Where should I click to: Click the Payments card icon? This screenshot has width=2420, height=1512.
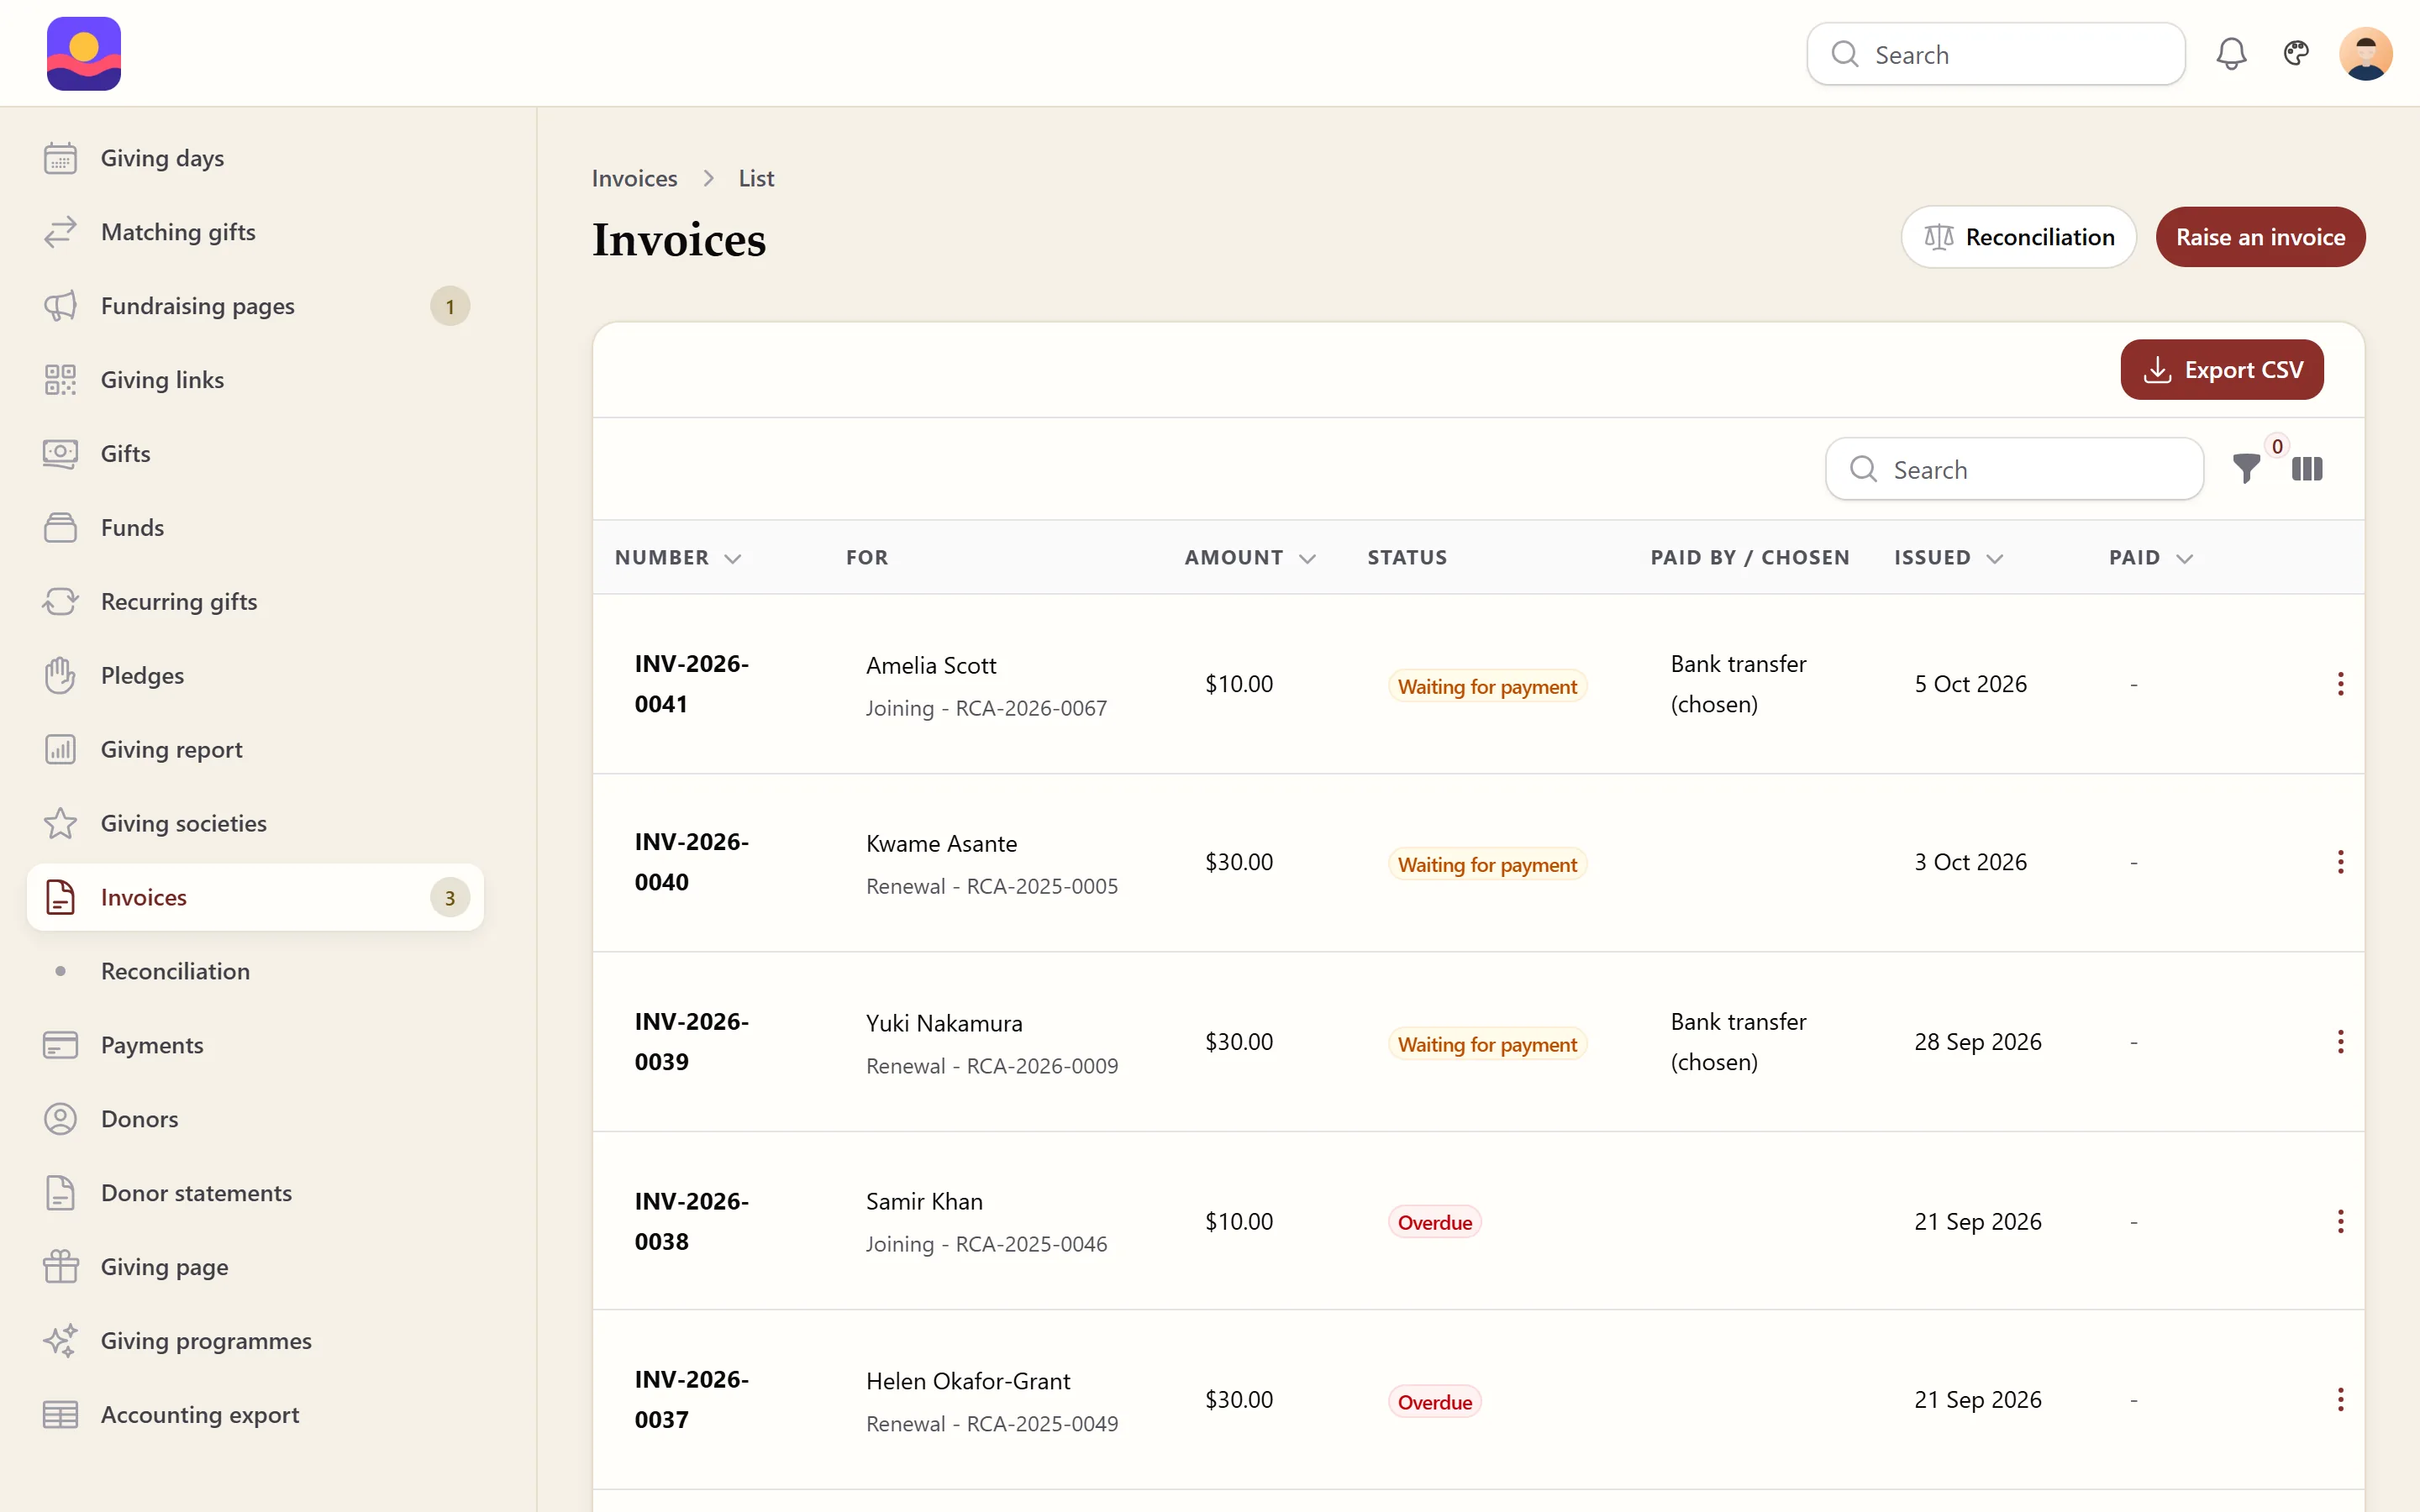click(x=60, y=1045)
